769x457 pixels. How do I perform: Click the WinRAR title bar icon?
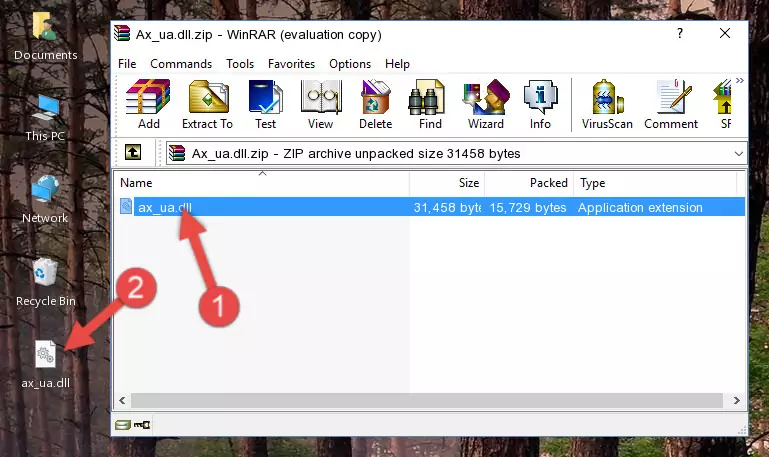point(122,33)
